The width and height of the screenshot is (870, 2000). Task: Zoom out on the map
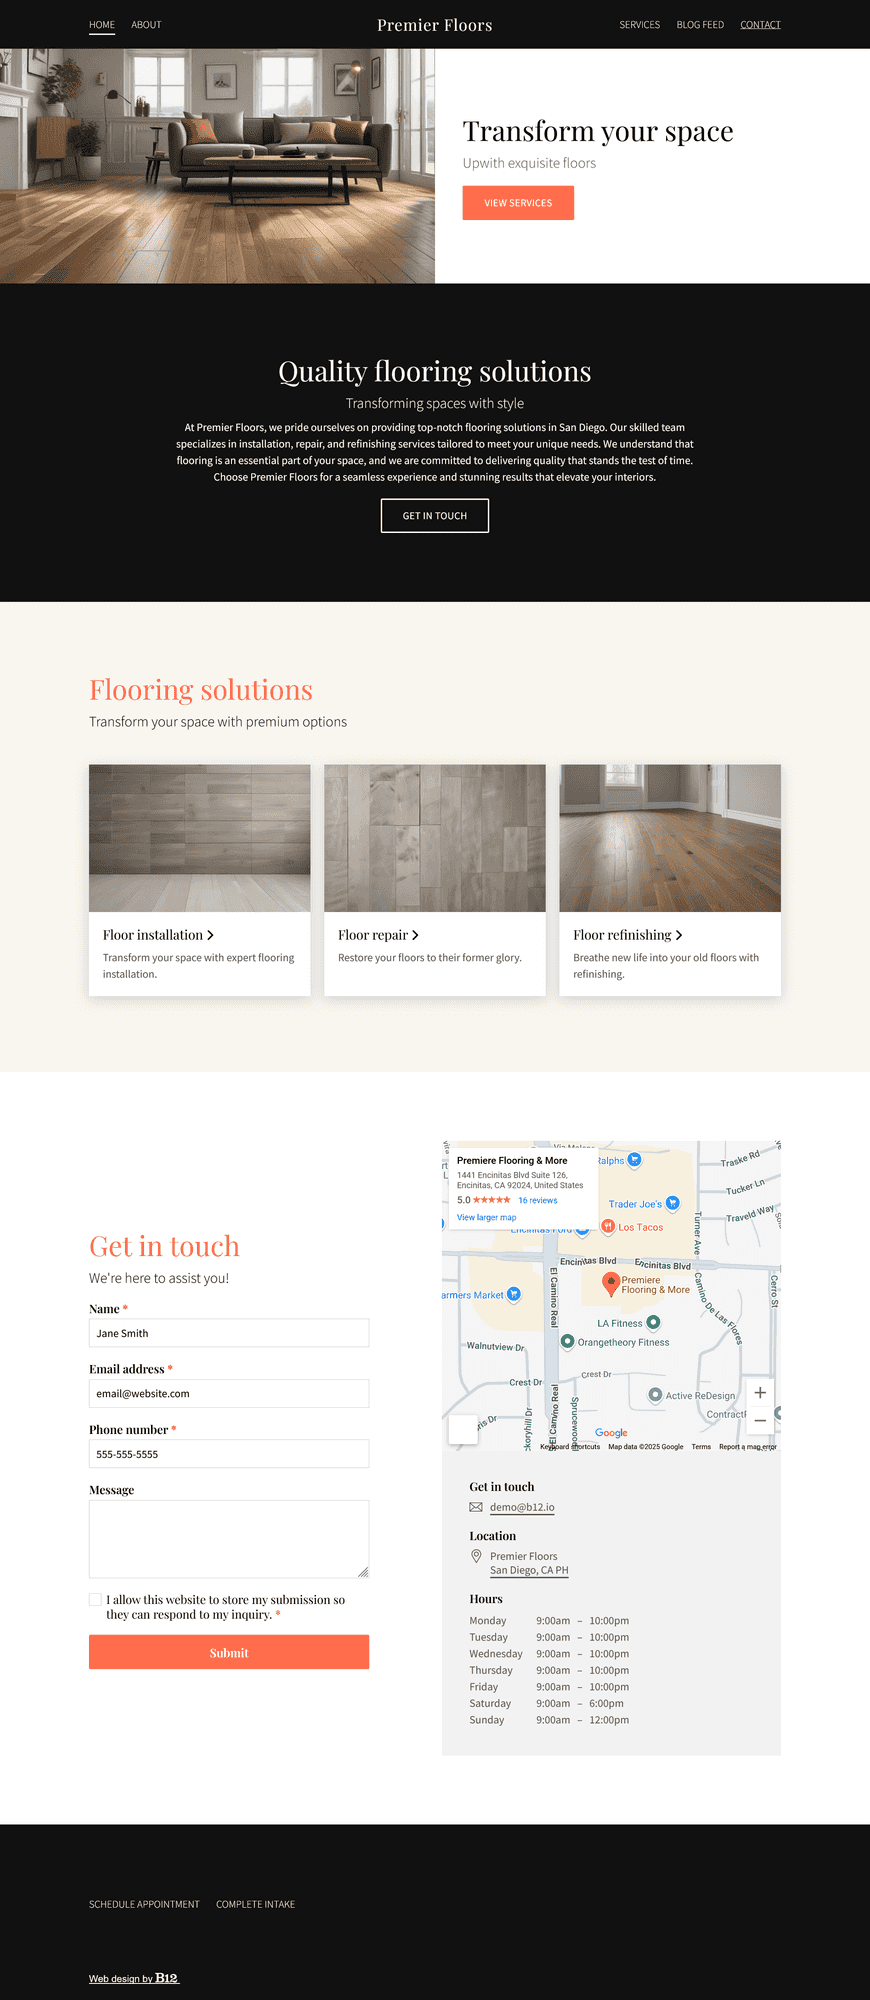(x=760, y=1420)
